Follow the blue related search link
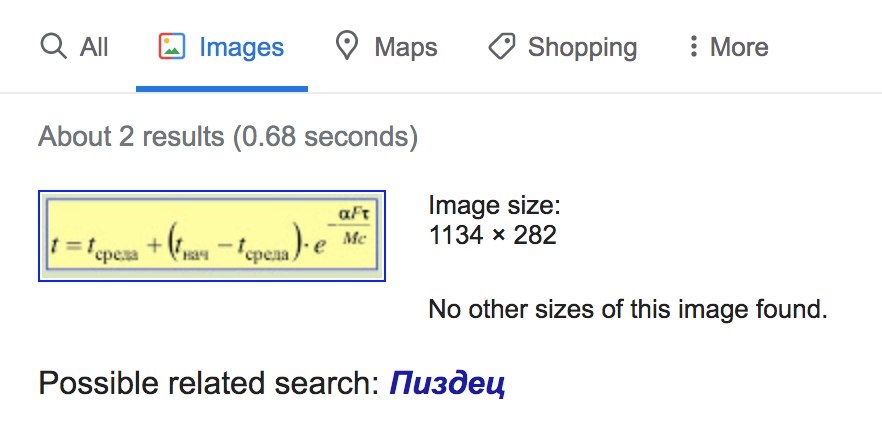 tap(447, 383)
